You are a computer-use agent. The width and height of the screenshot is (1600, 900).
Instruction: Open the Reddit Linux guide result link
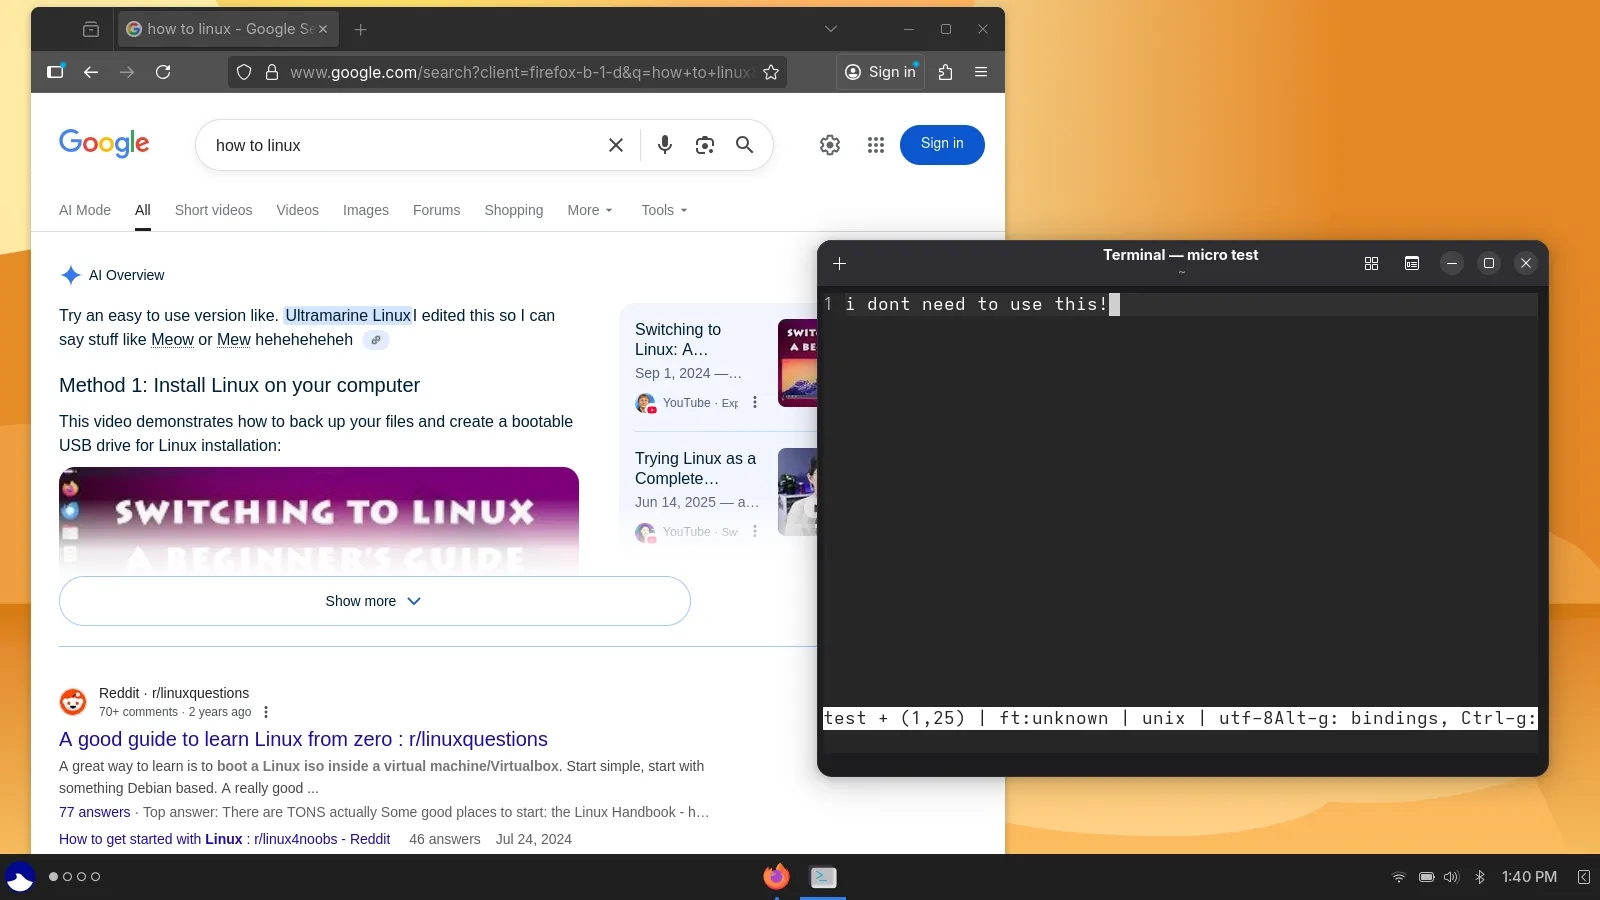point(303,739)
